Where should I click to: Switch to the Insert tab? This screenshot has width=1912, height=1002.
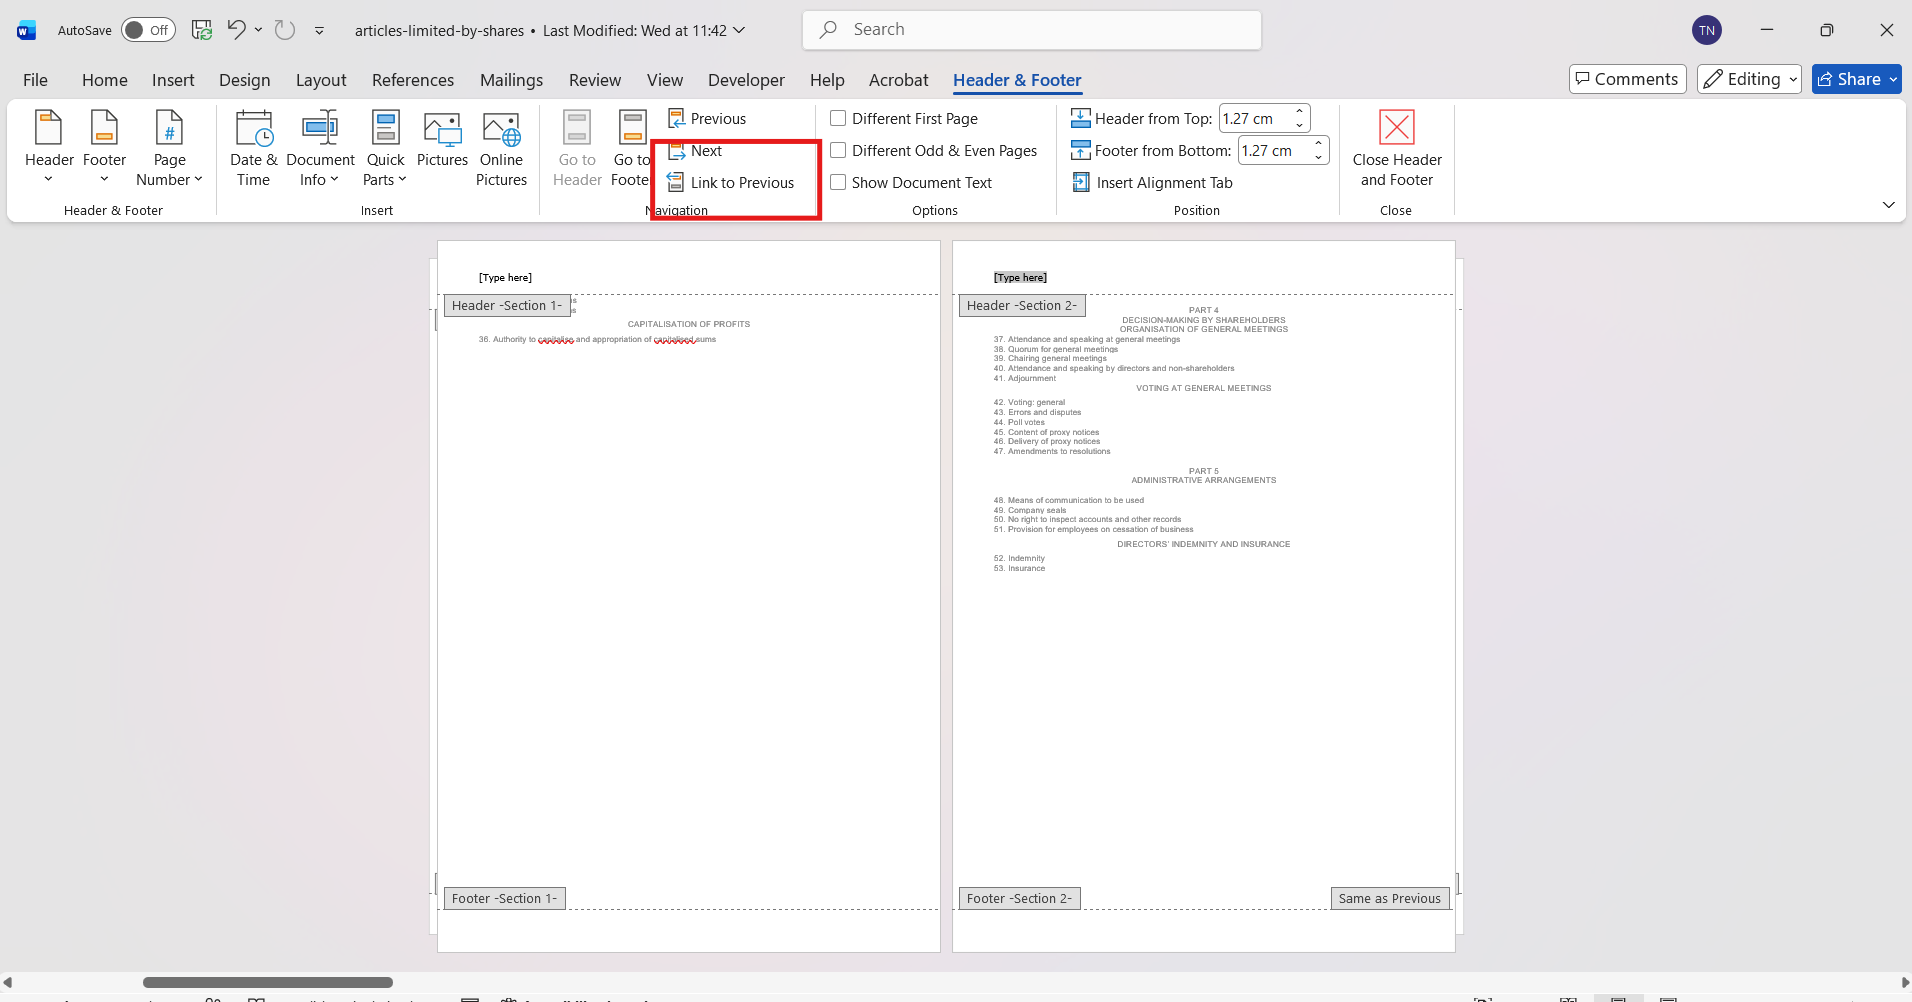tap(173, 80)
